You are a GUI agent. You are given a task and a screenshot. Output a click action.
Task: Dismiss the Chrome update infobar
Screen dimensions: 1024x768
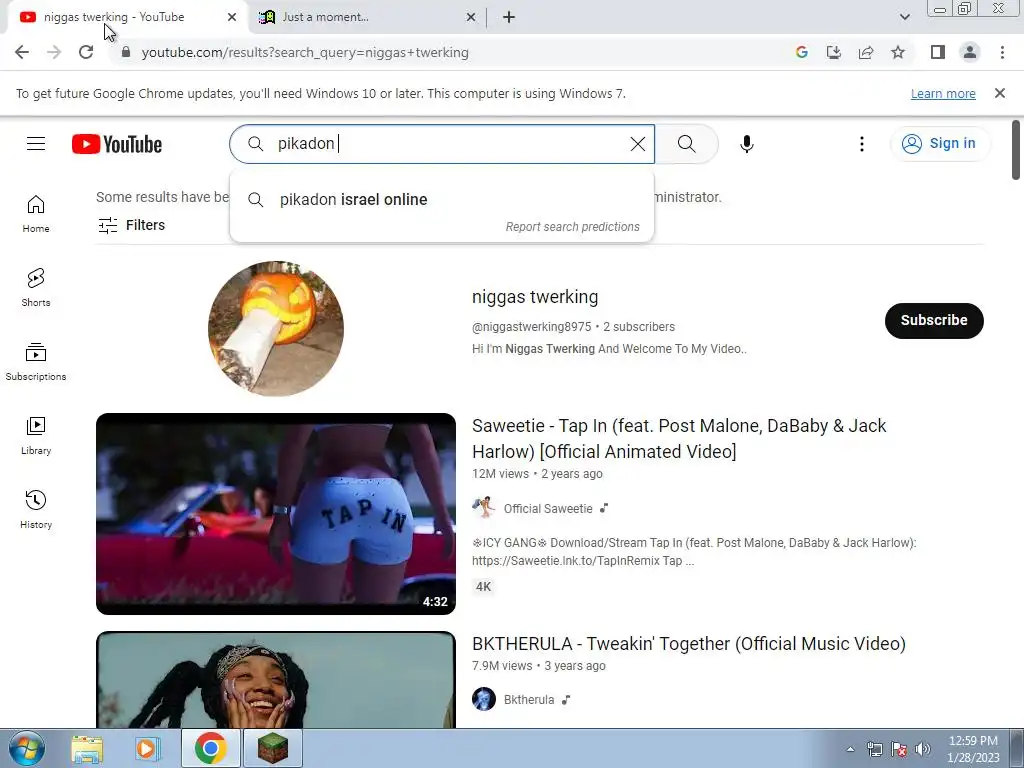[x=999, y=93]
